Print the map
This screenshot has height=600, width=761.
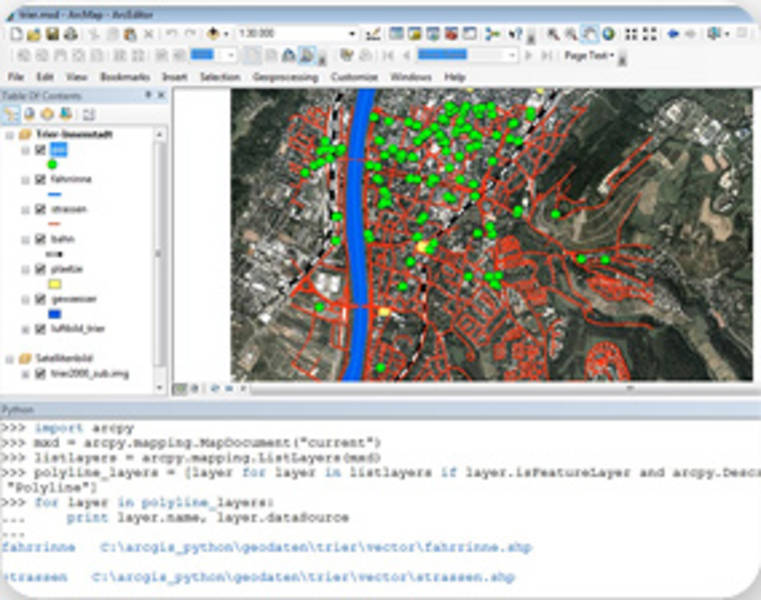(x=71, y=33)
